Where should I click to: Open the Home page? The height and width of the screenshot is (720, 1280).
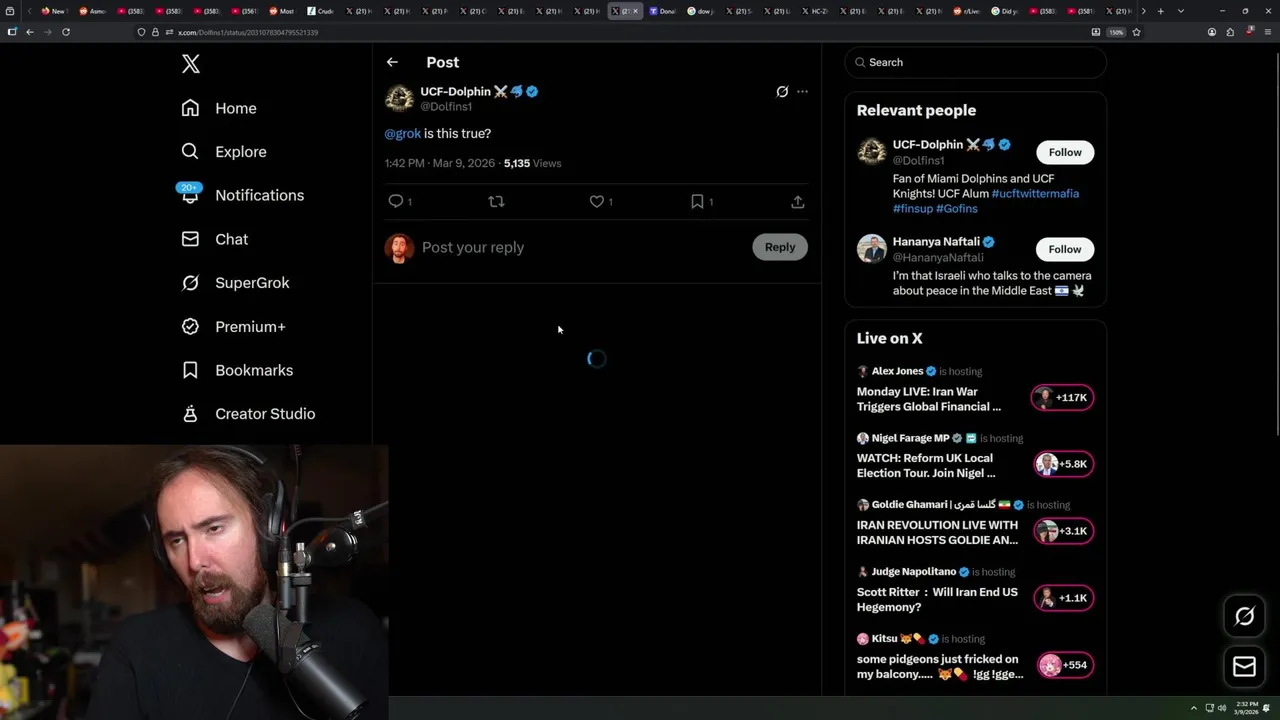tap(219, 108)
